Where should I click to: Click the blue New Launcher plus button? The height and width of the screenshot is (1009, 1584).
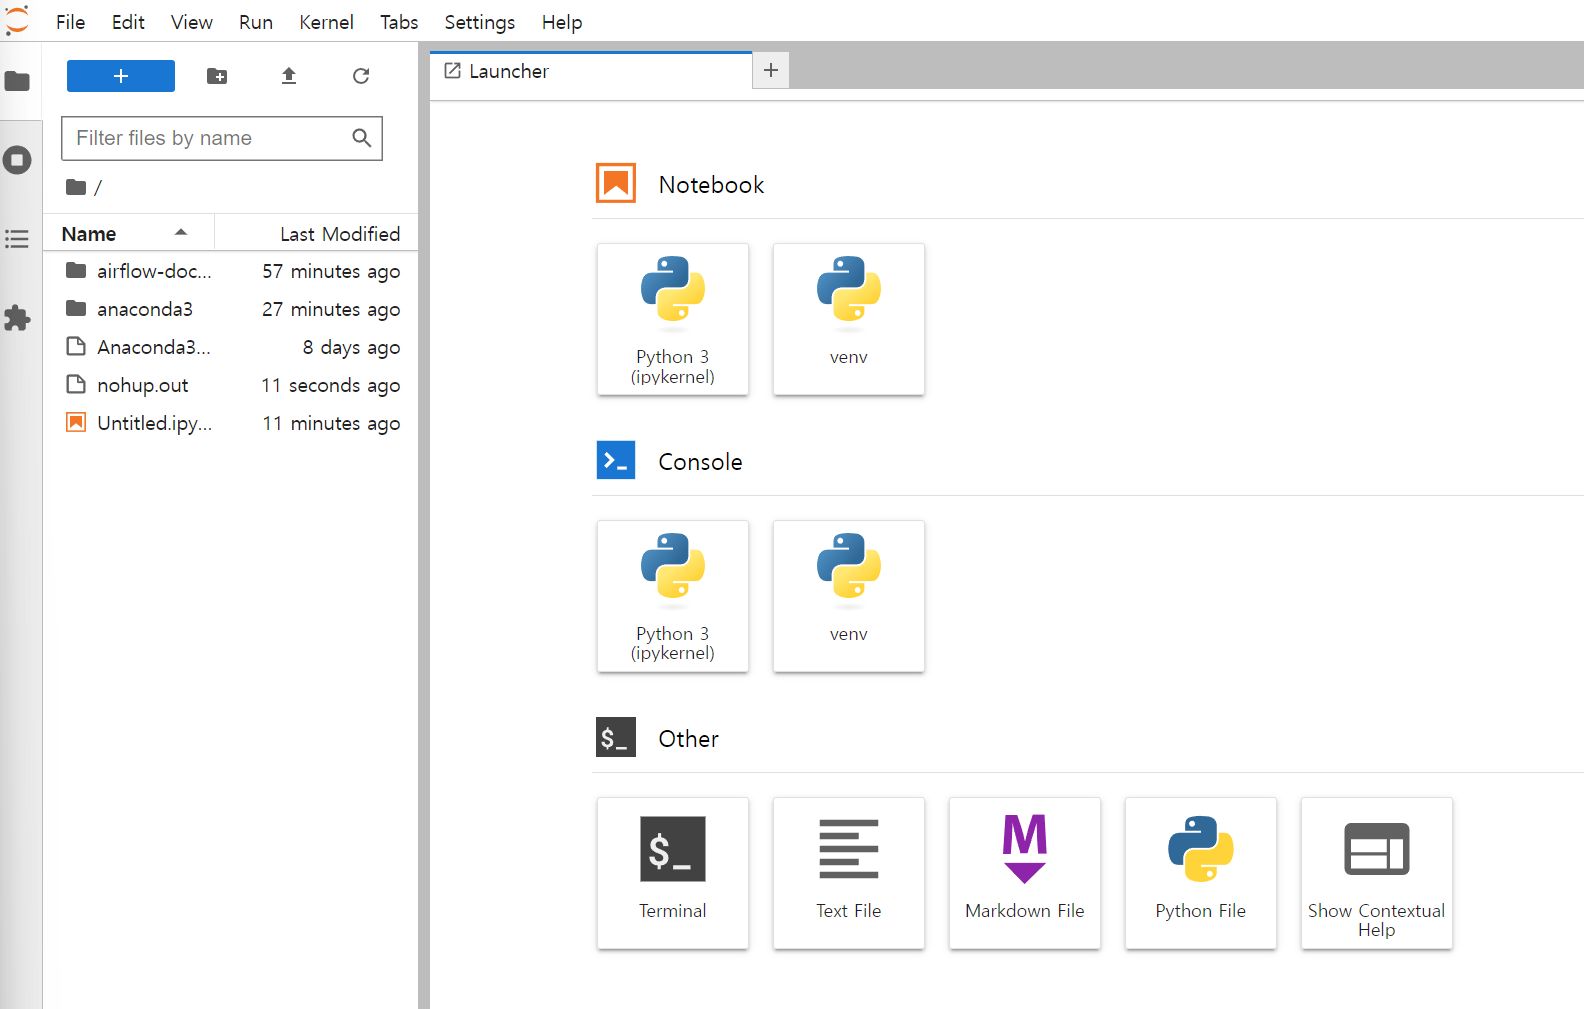pos(121,76)
